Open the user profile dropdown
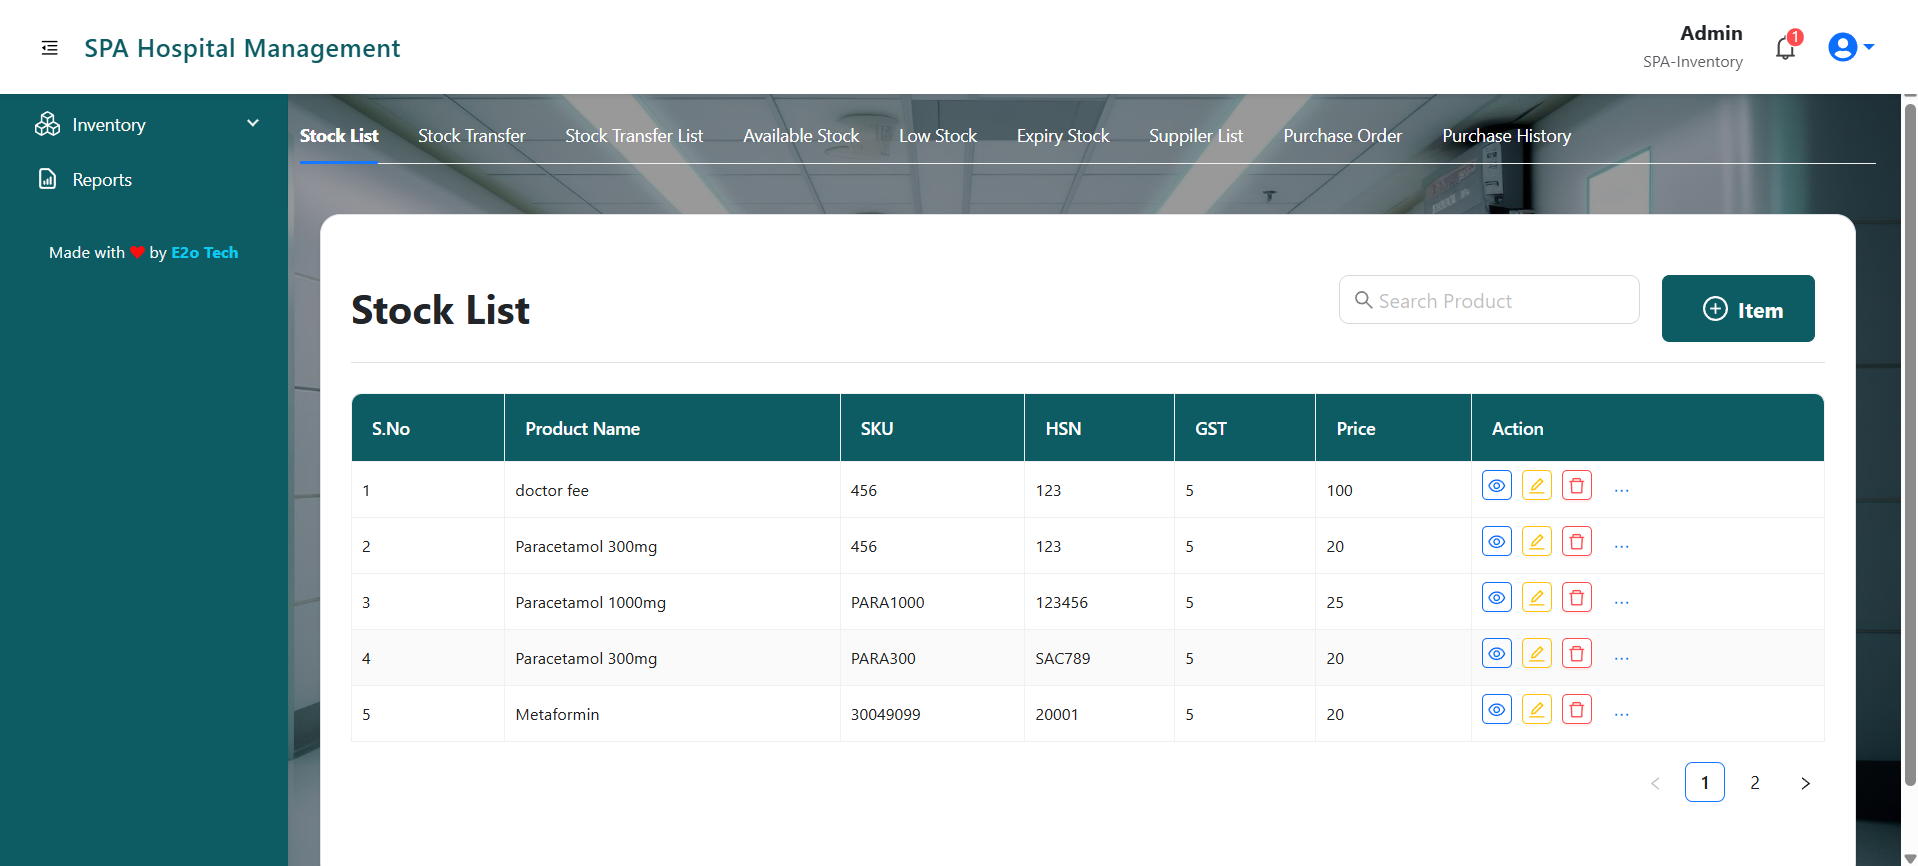 [1850, 47]
